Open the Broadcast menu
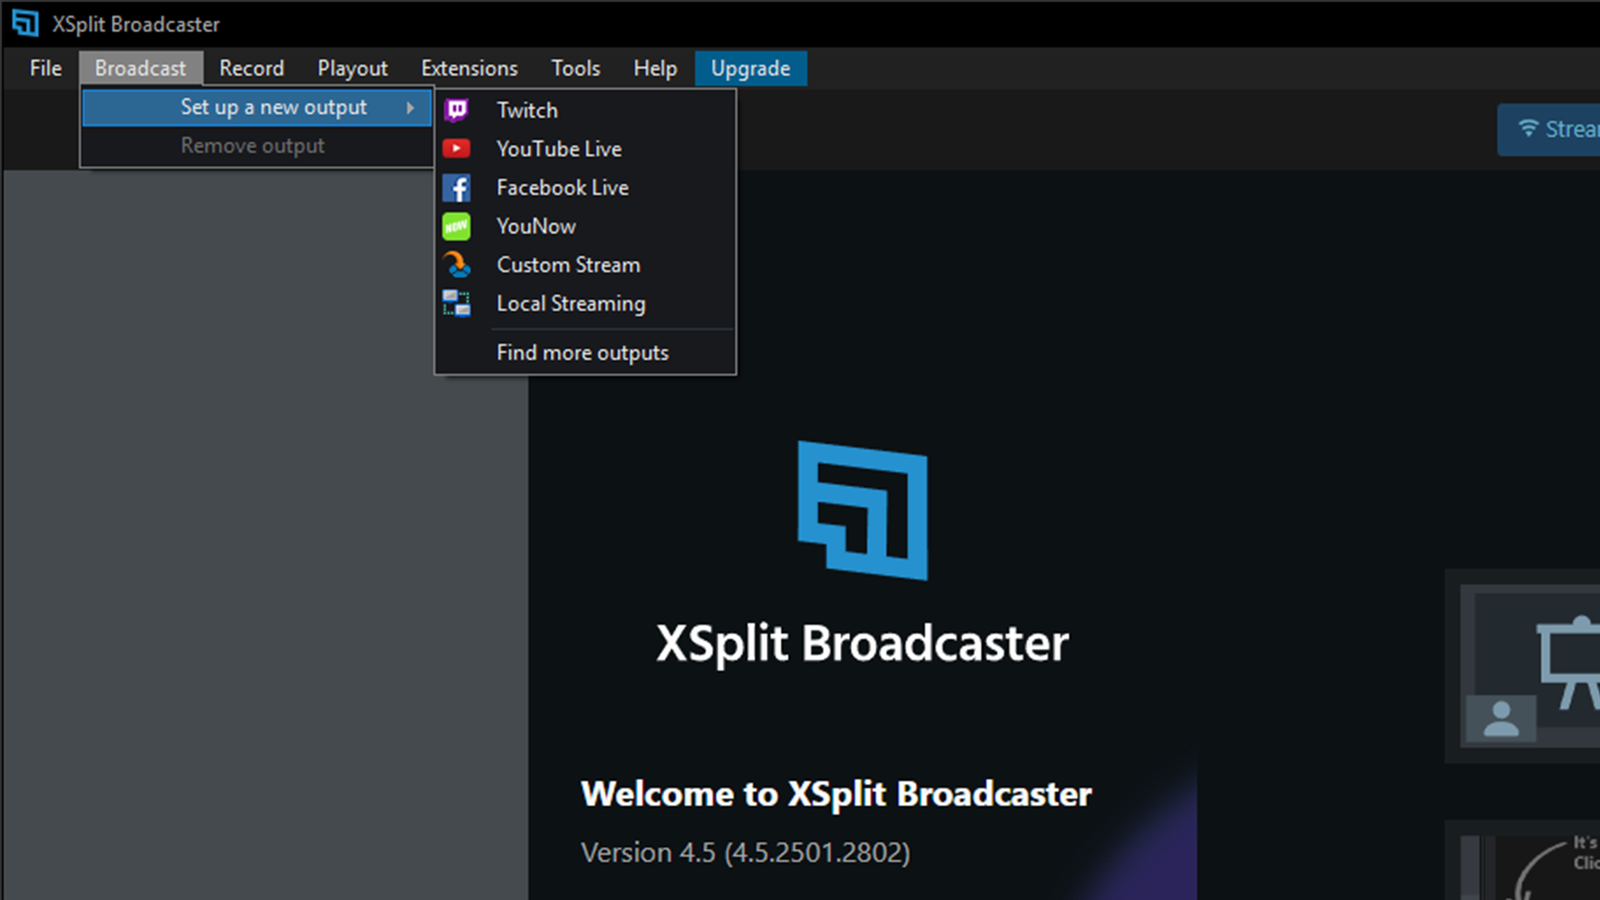The width and height of the screenshot is (1600, 900). tap(141, 68)
